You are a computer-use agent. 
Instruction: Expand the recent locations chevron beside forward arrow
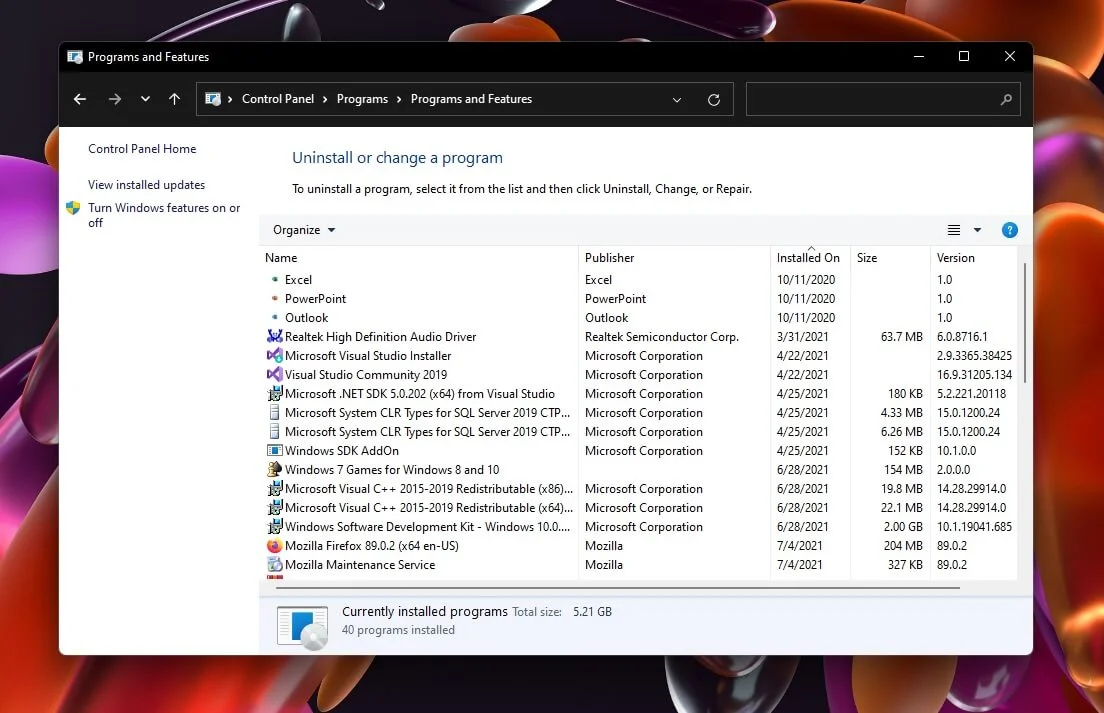(144, 99)
